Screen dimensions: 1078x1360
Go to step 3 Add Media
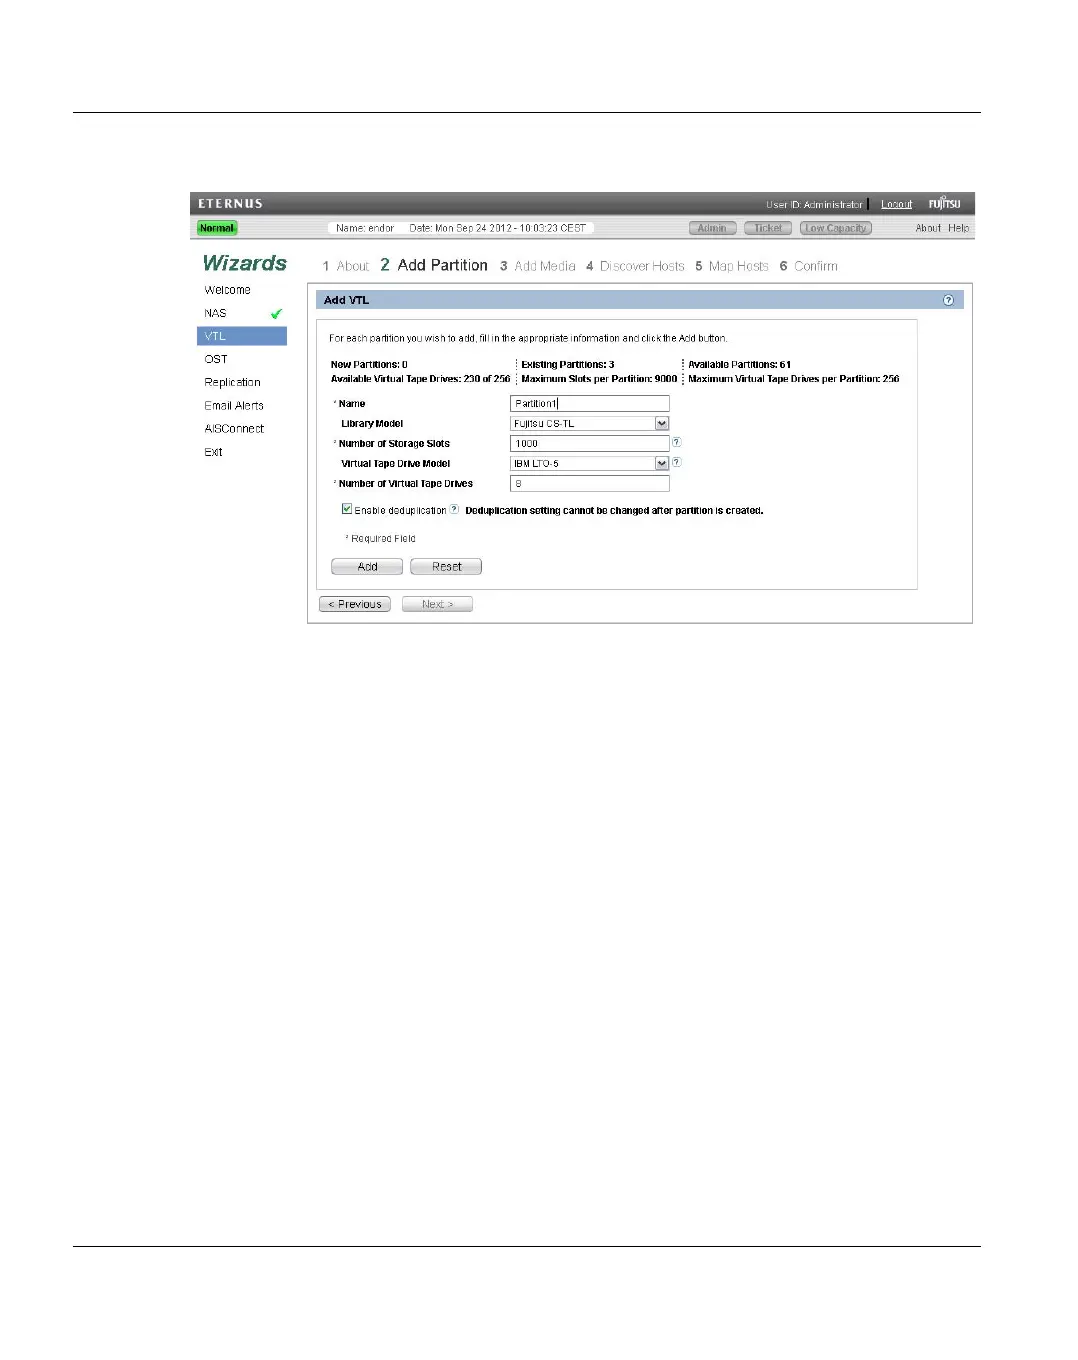tap(538, 266)
